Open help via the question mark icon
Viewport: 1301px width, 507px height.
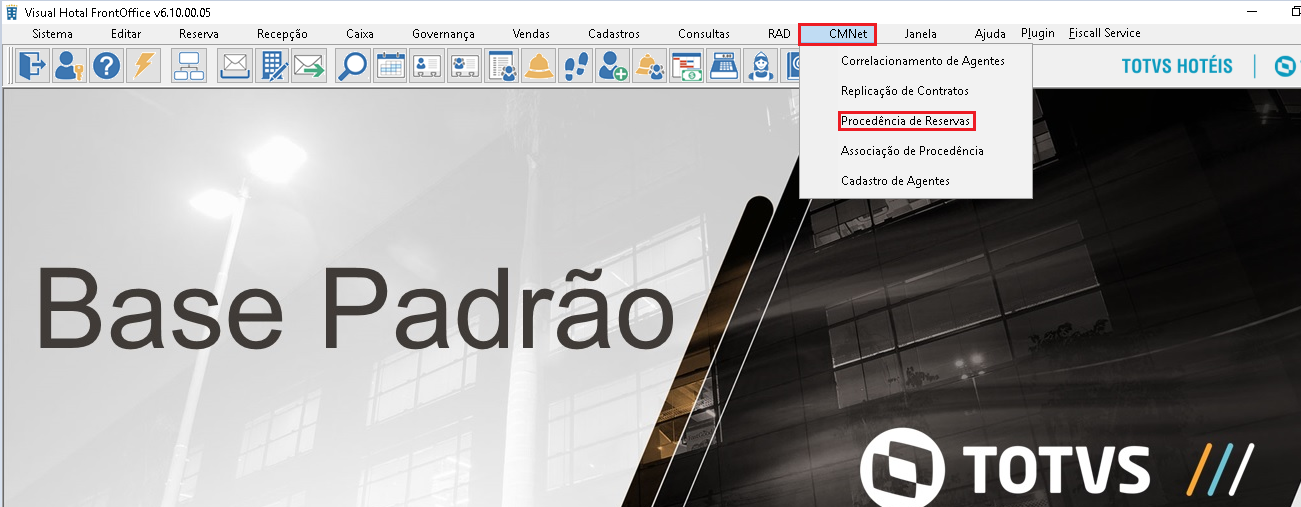coord(105,67)
